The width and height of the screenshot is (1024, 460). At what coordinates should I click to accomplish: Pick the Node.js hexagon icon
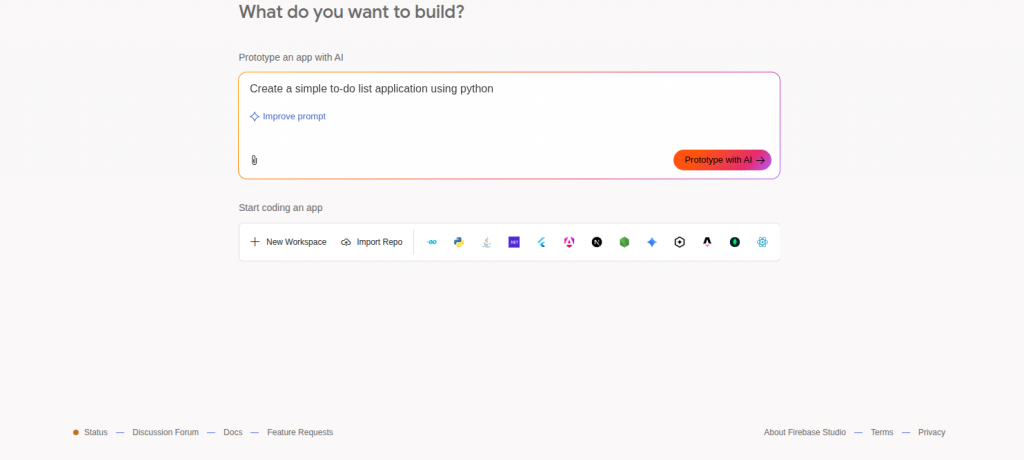point(624,242)
